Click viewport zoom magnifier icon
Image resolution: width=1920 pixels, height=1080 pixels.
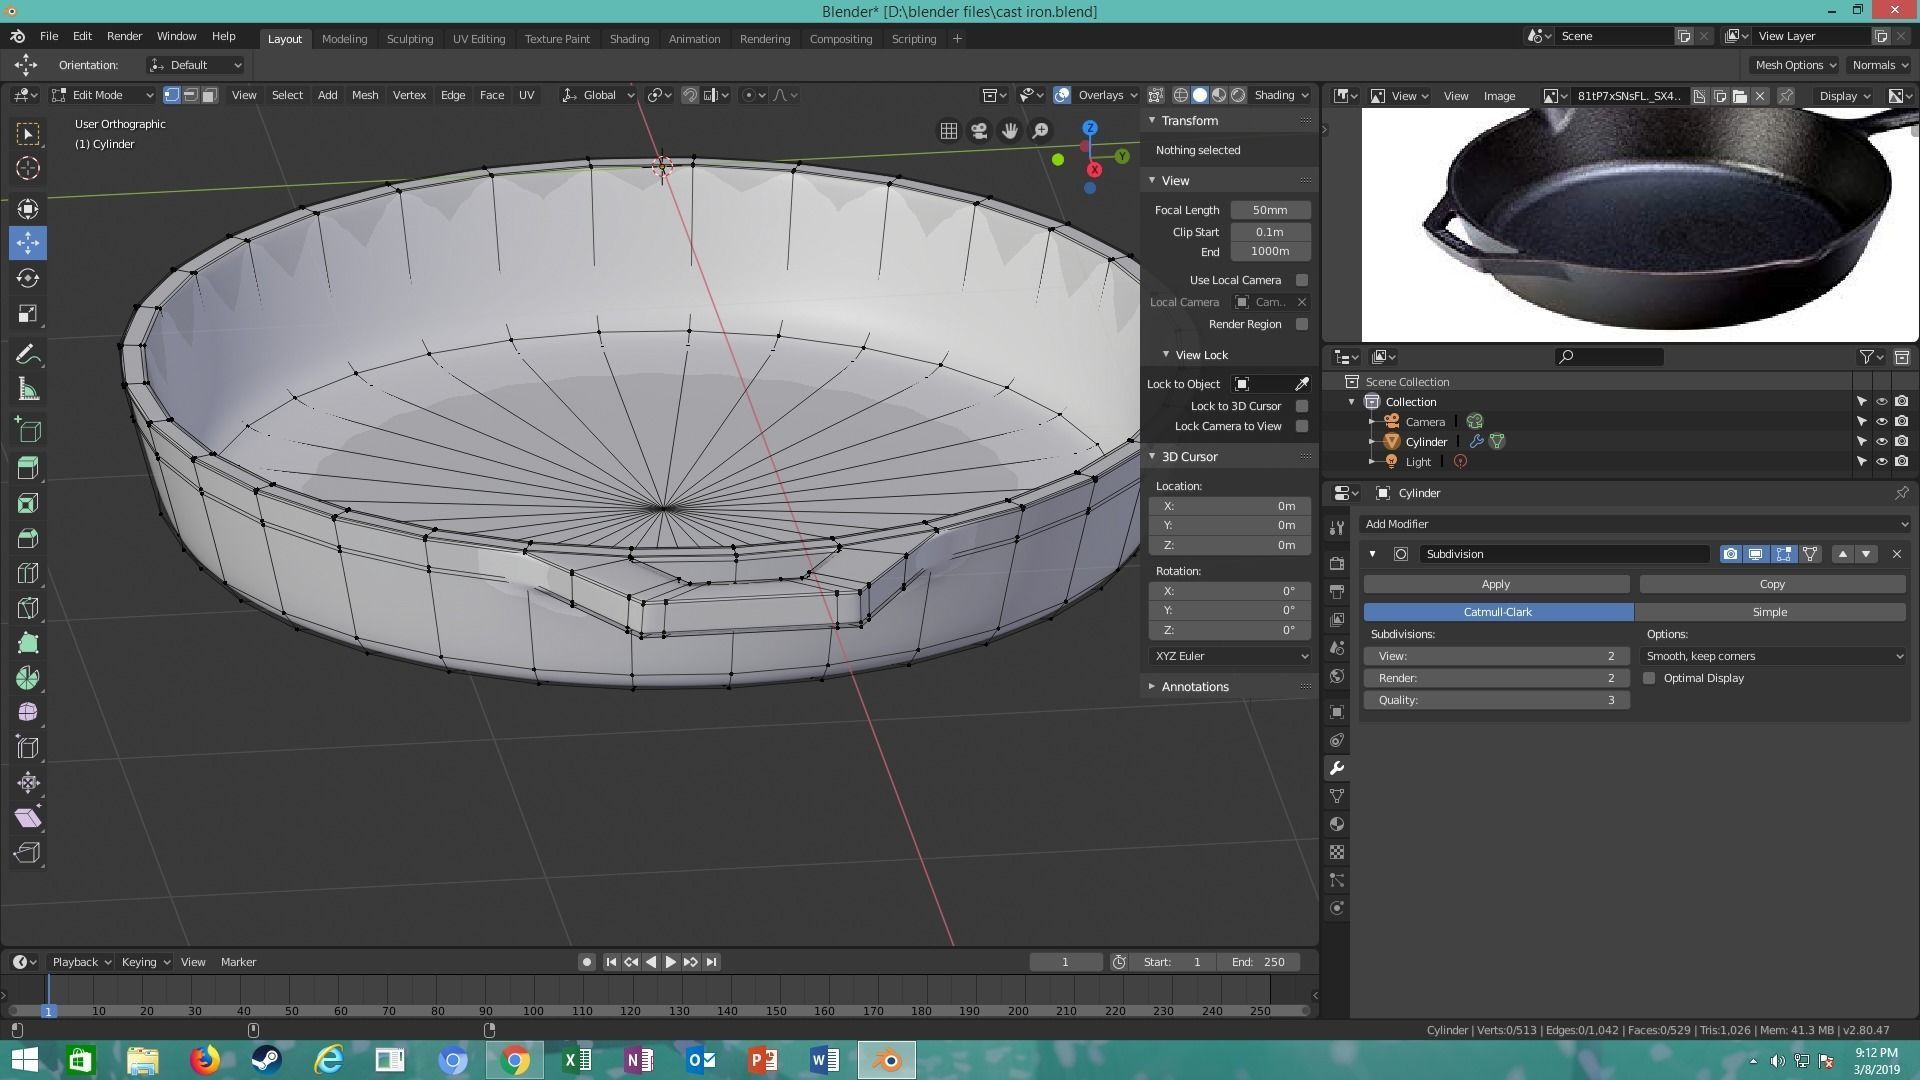(1041, 131)
